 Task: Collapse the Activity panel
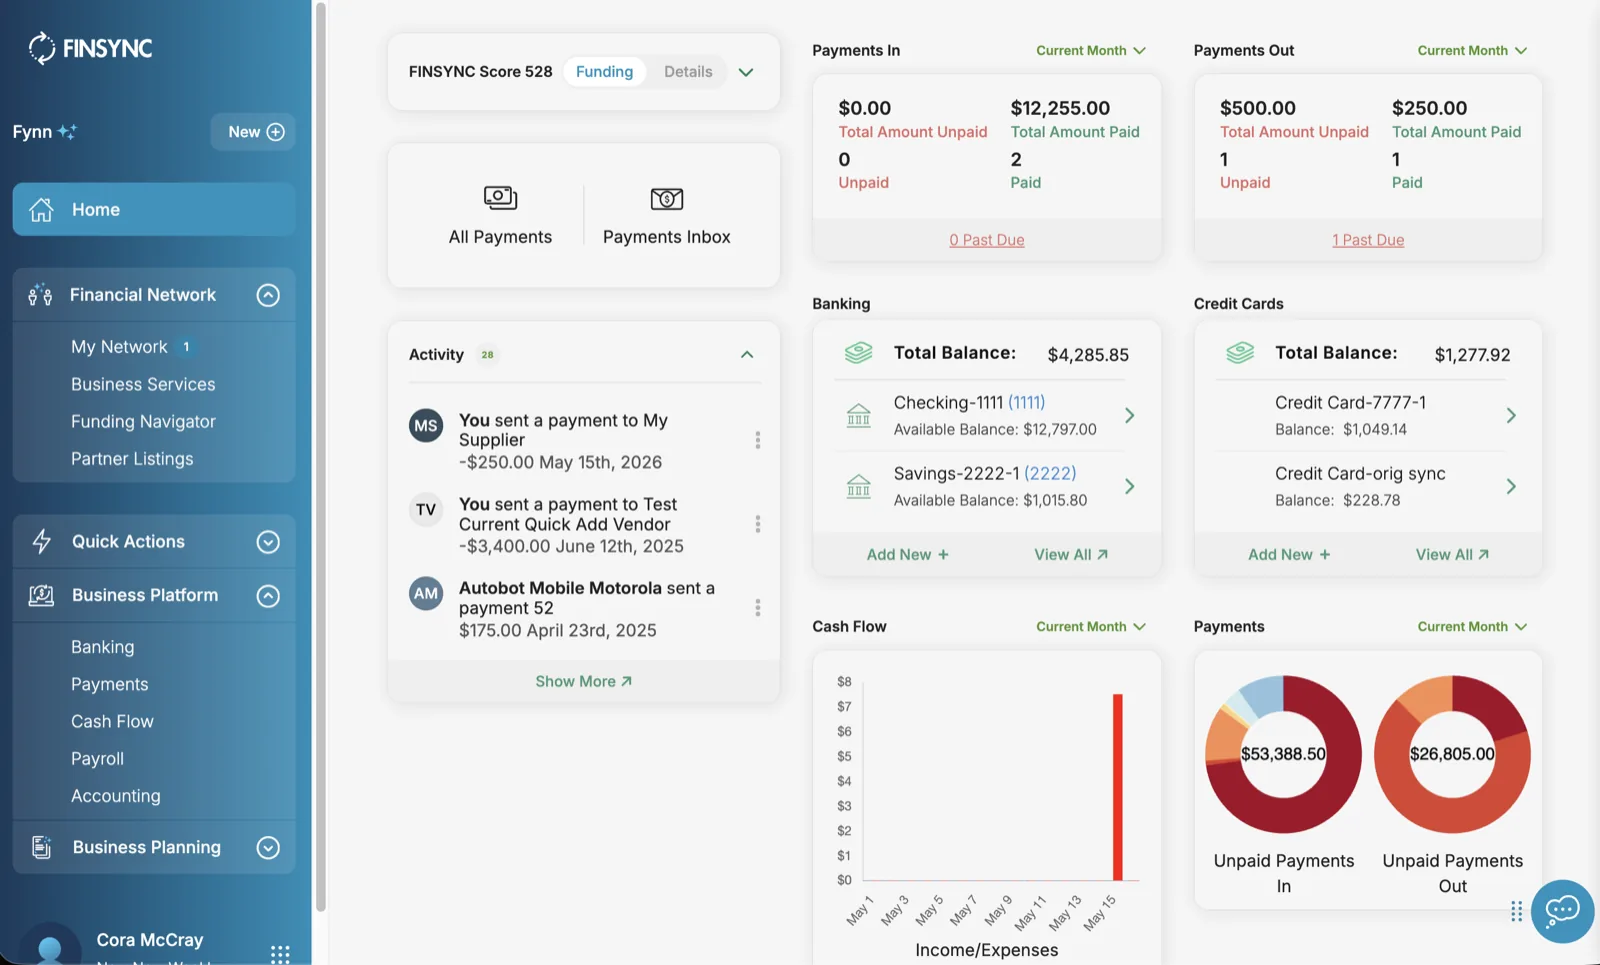(747, 354)
